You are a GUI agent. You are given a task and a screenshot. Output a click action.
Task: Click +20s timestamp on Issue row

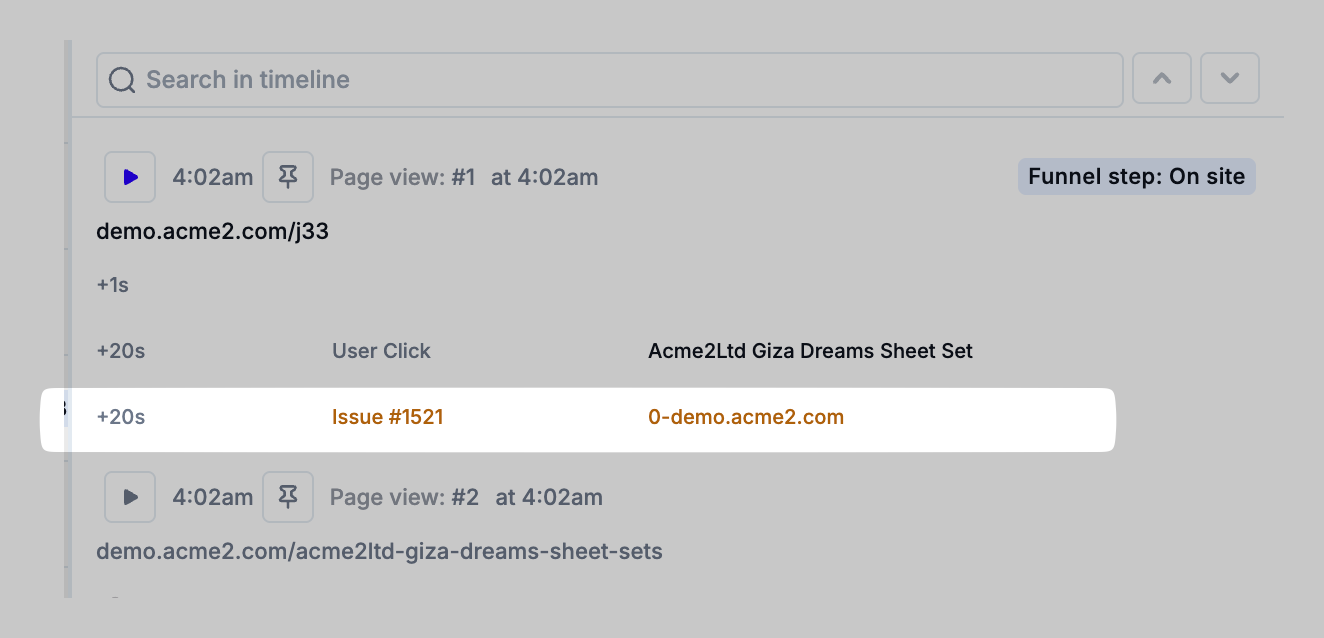coord(121,417)
